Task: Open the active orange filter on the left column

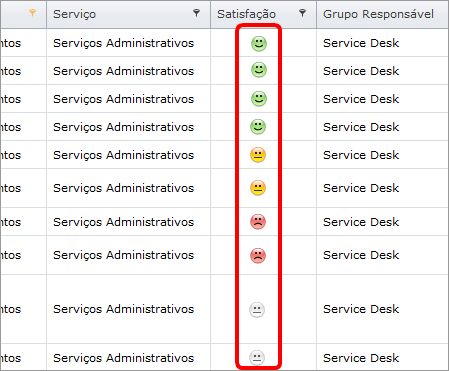Action: (x=32, y=13)
